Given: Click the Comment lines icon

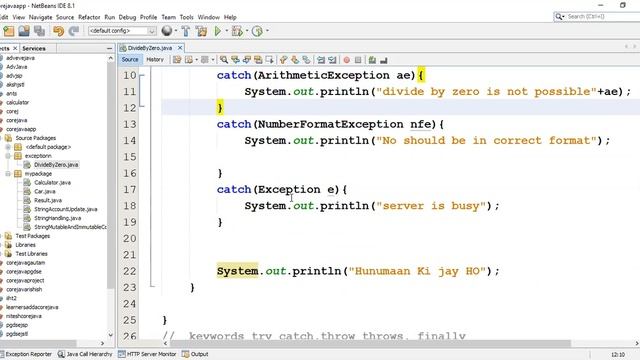Looking at the screenshot, I should (372, 60).
